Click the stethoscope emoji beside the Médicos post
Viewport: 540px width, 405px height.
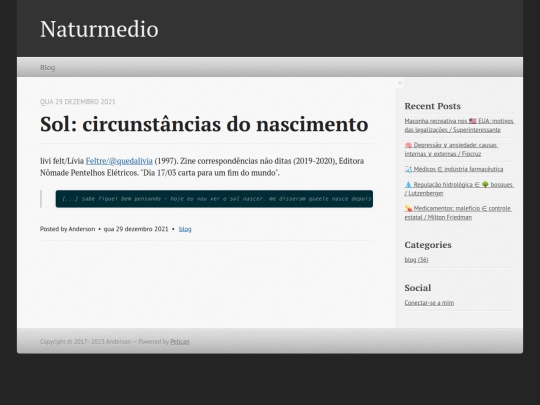408,169
